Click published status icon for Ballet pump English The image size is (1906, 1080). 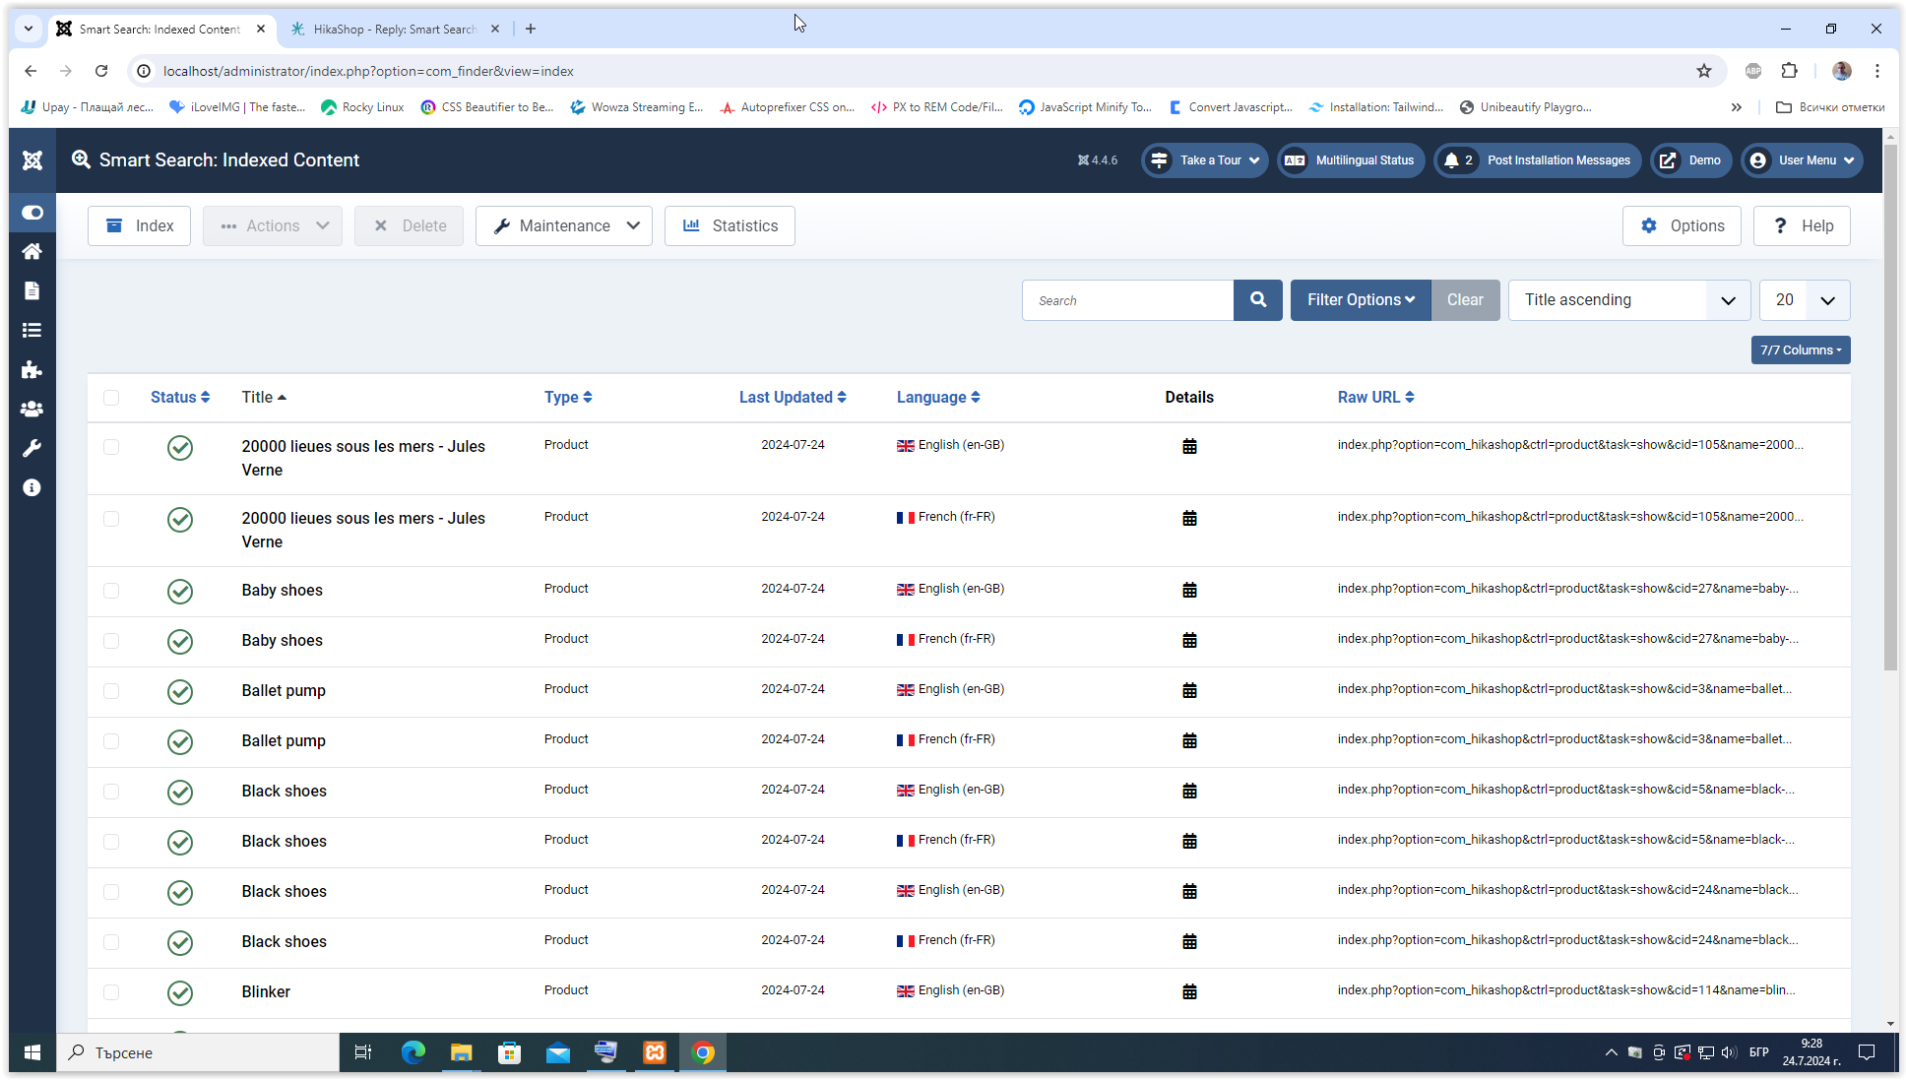(x=180, y=691)
